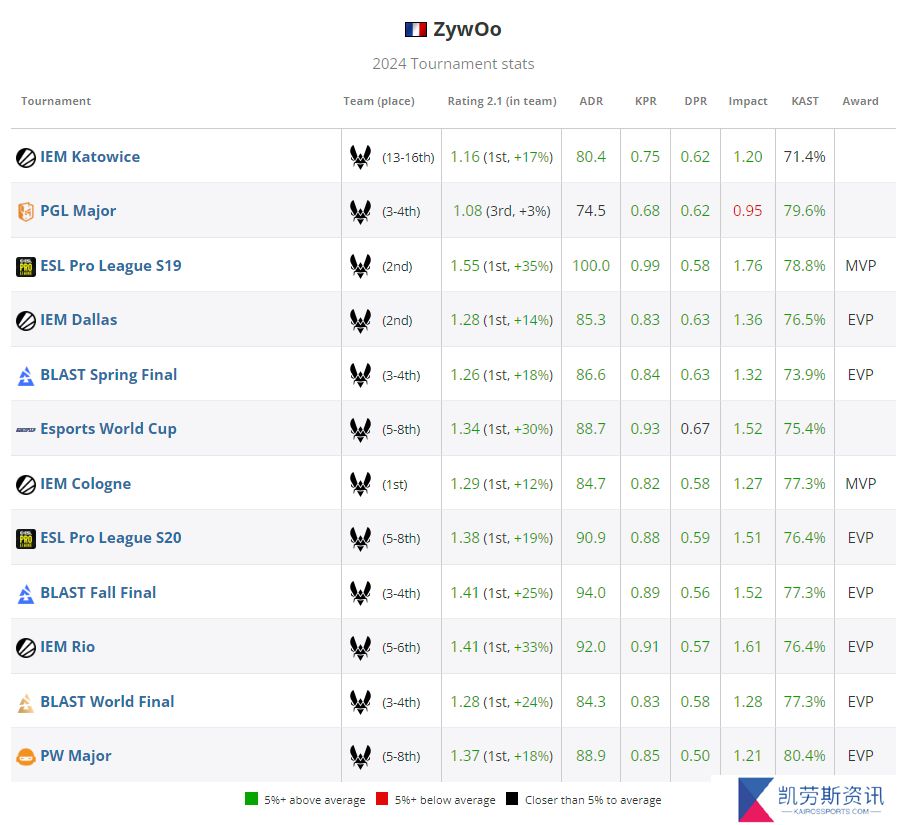The height and width of the screenshot is (825, 911).
Task: Open the BLAST Fall Final link
Action: click(x=98, y=593)
